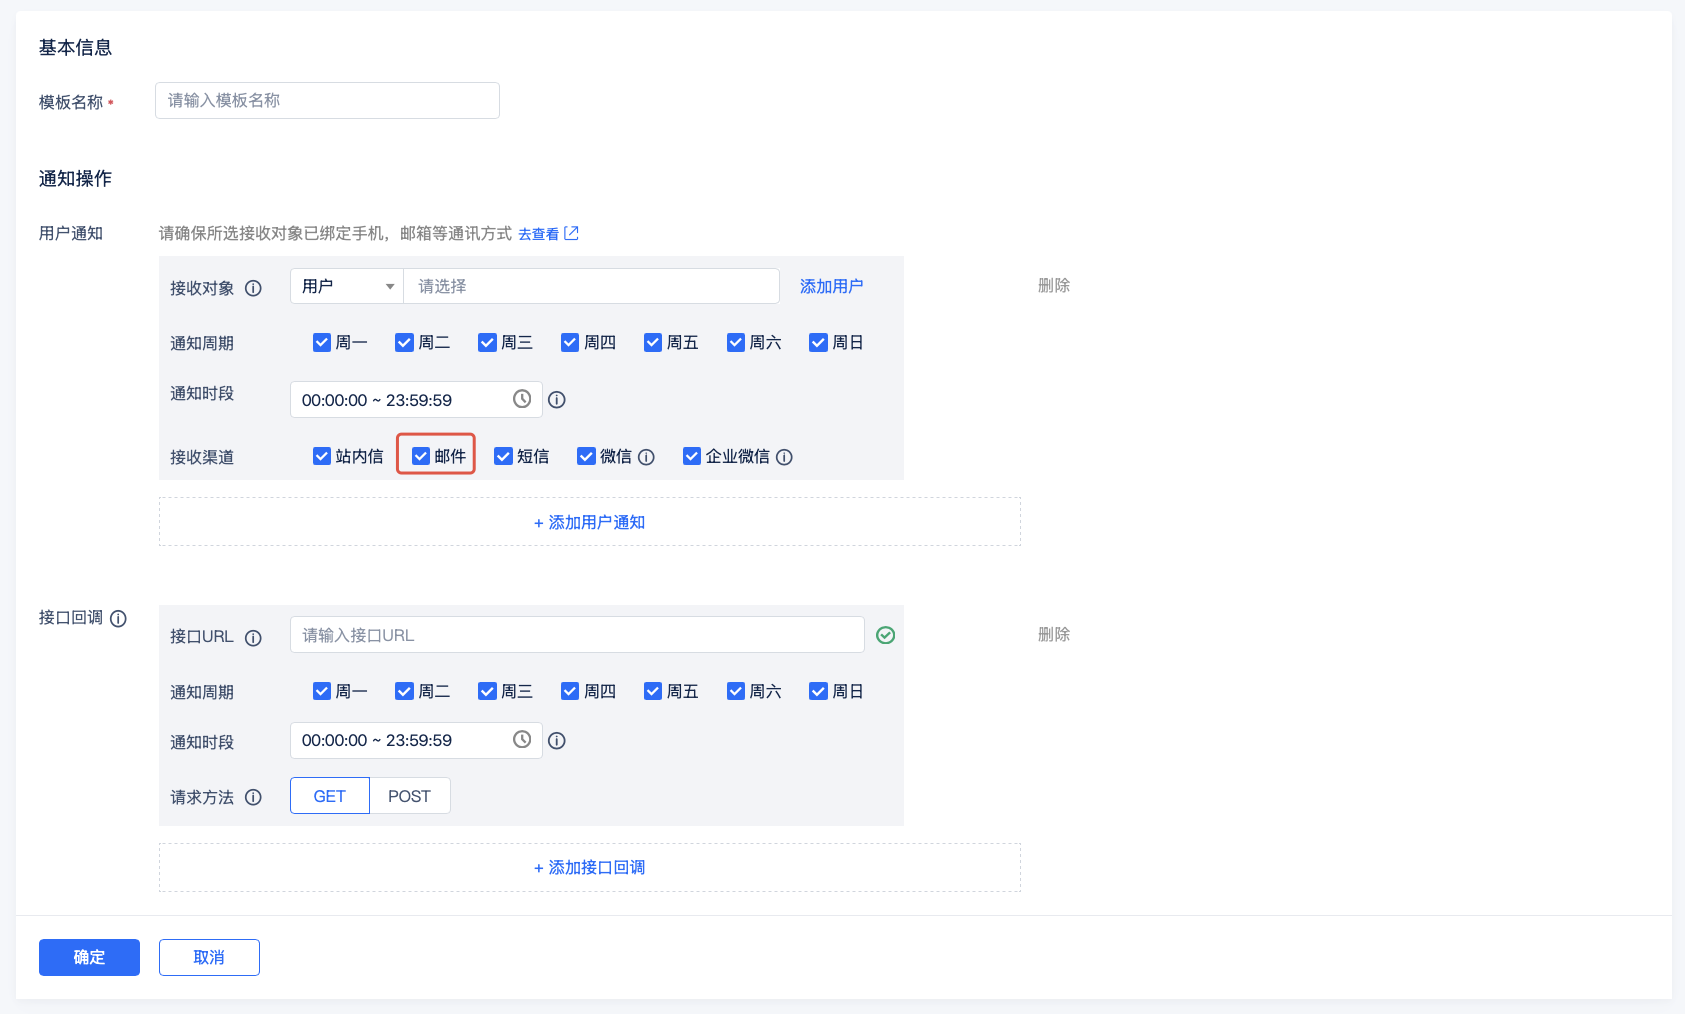Click info icon next to 微信 channel
Viewport: 1685px width, 1014px height.
coord(646,457)
